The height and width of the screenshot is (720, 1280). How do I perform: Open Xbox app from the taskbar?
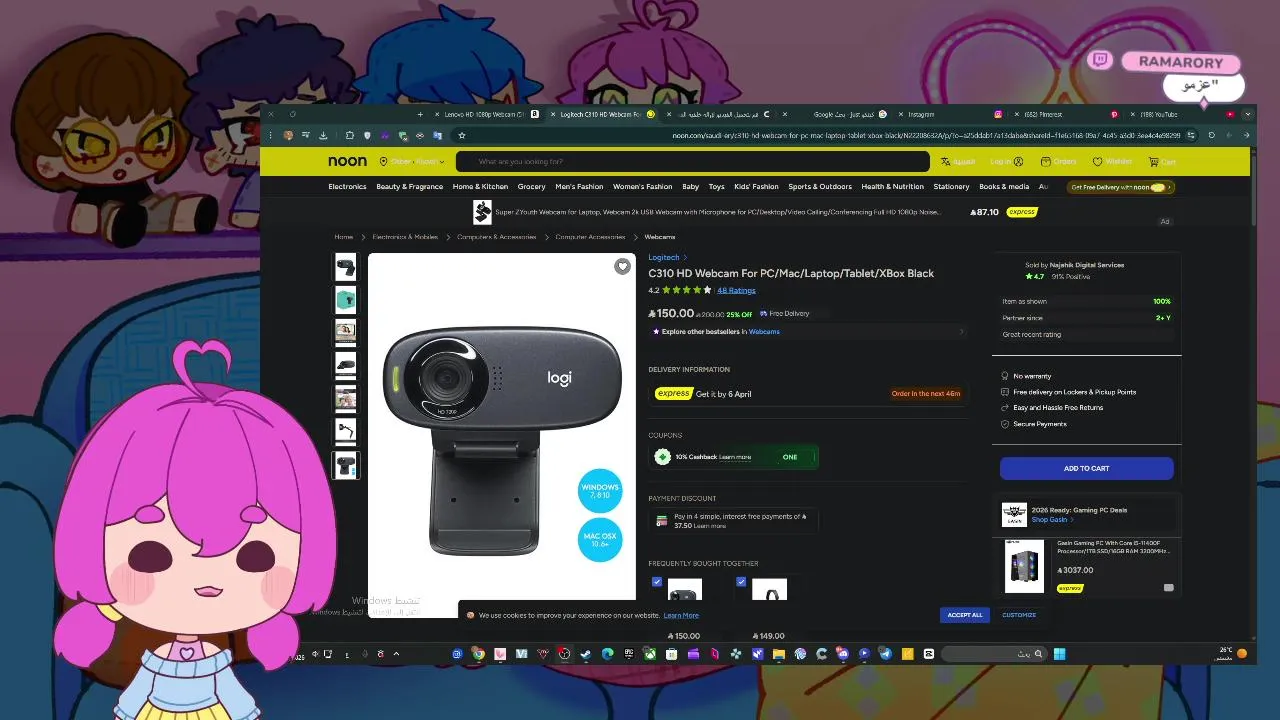click(649, 654)
